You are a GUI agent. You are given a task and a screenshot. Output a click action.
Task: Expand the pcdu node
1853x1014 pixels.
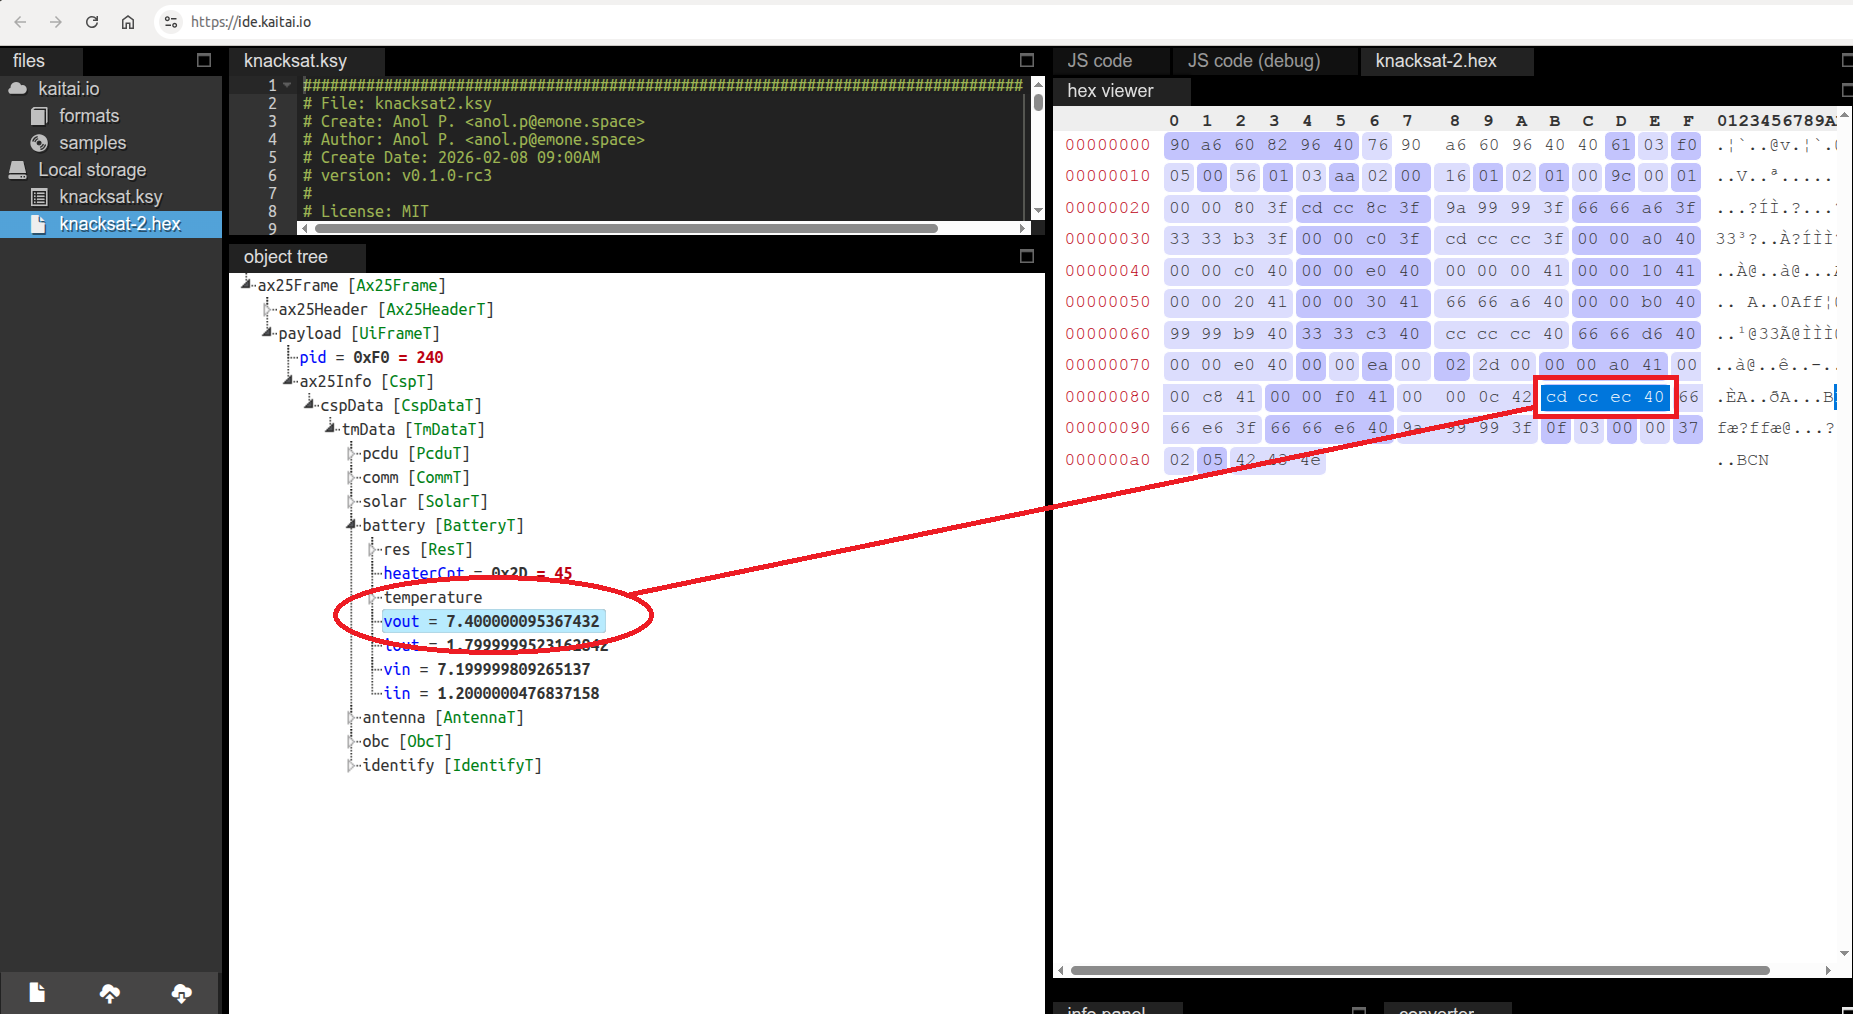[351, 454]
